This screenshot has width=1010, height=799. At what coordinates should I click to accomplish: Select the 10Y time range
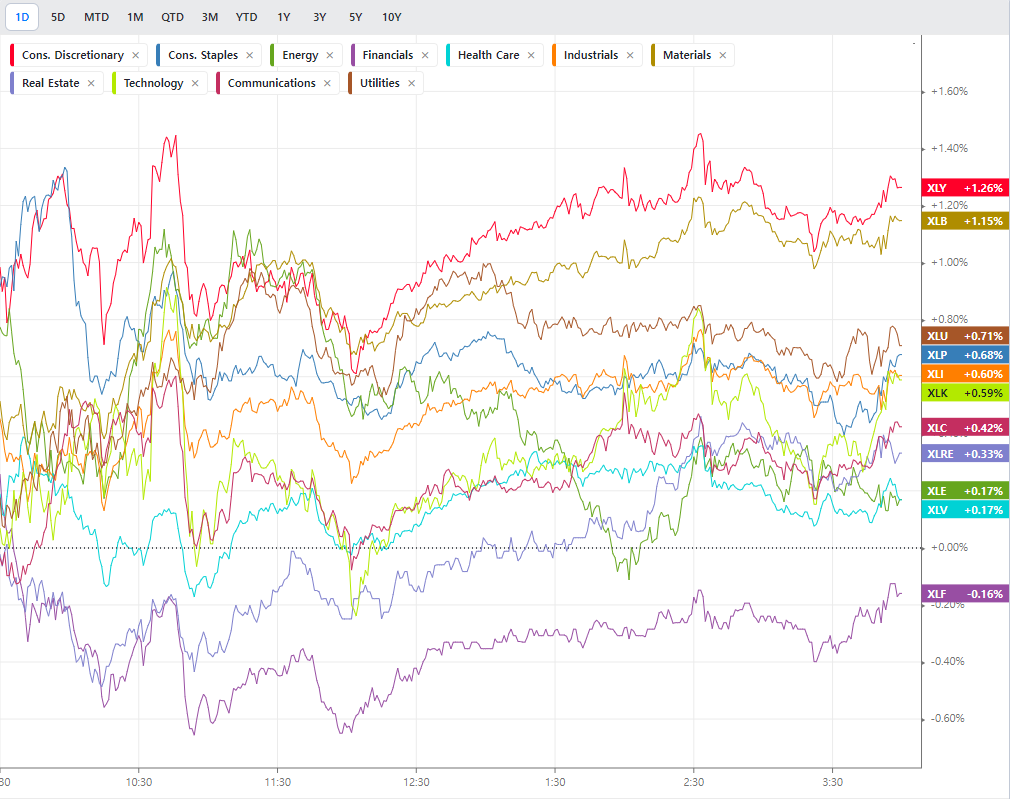pyautogui.click(x=391, y=17)
